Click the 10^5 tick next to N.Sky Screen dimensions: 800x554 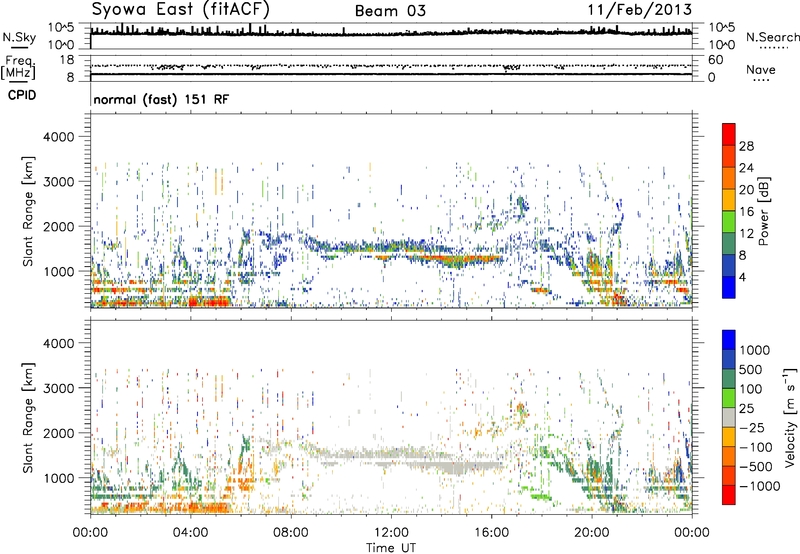click(x=61, y=28)
